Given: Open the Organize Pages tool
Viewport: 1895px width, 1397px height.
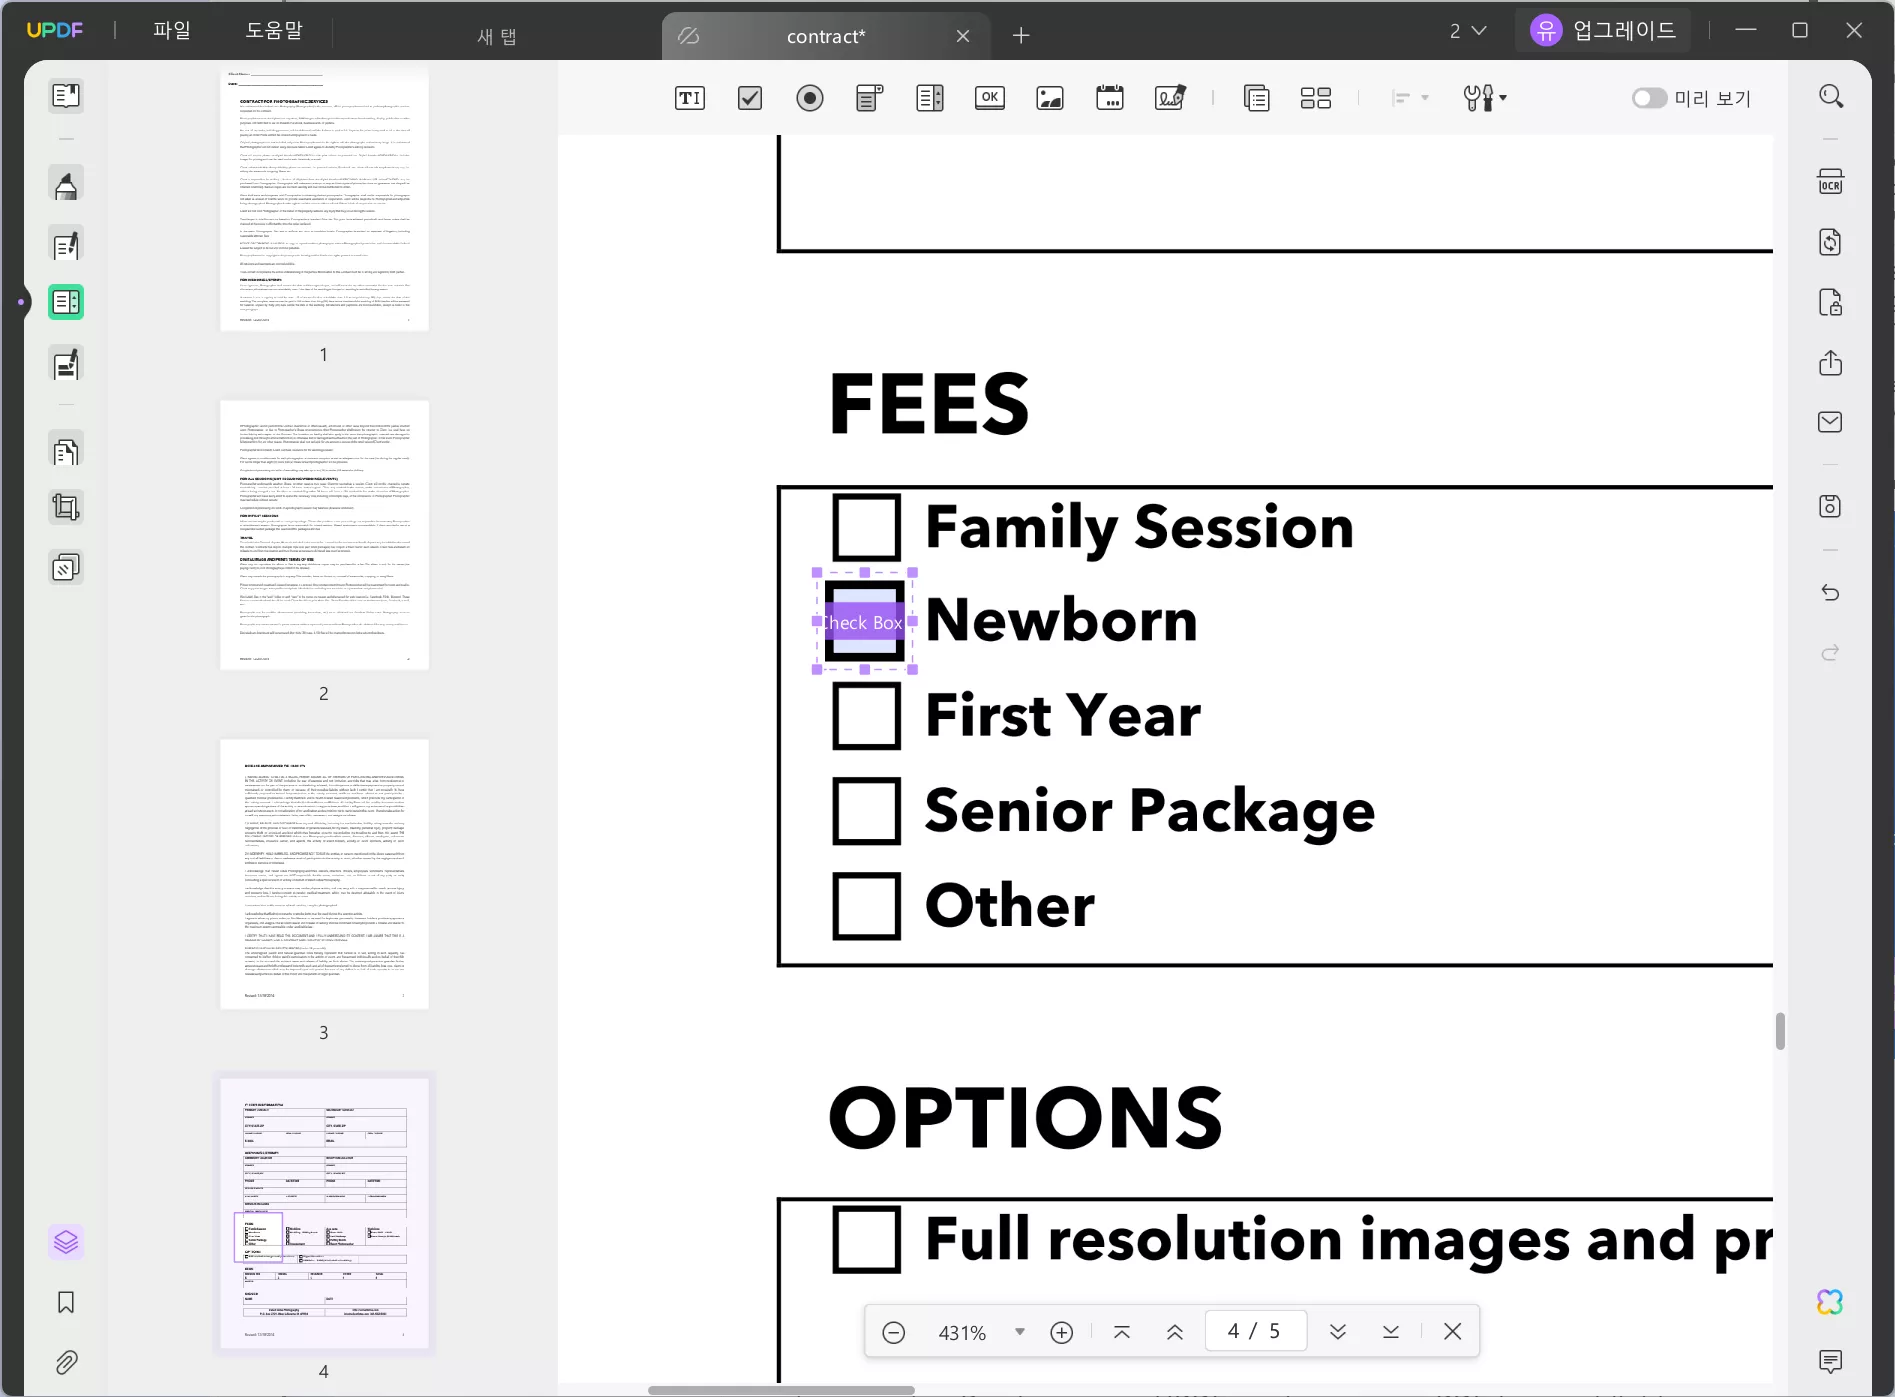Looking at the screenshot, I should (x=66, y=452).
